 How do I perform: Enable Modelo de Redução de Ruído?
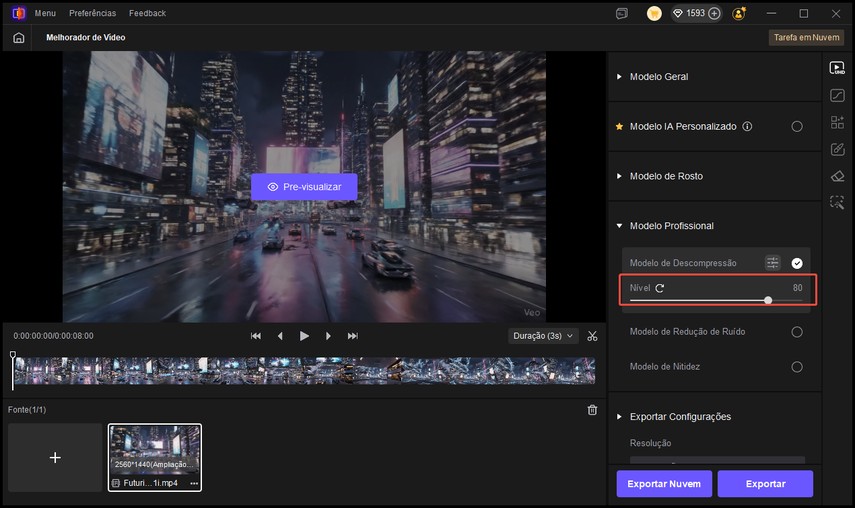[x=797, y=332]
